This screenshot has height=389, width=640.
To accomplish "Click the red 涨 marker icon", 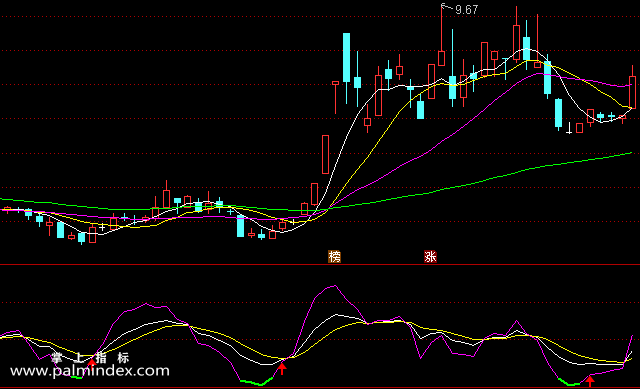I will [x=430, y=256].
